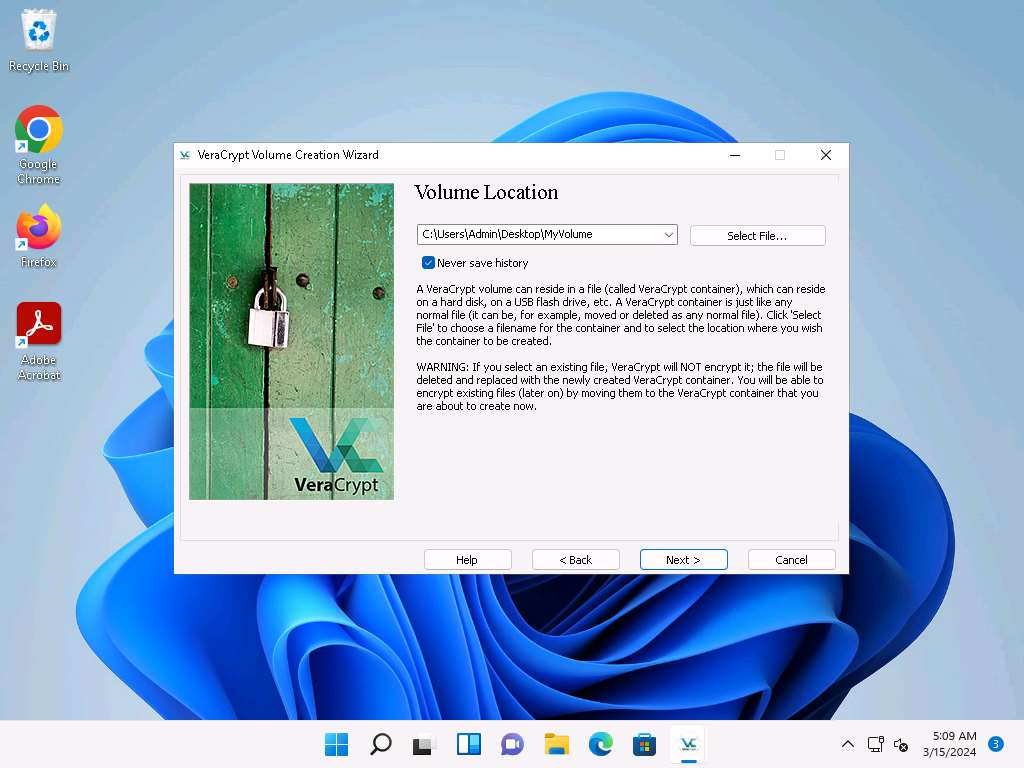The width and height of the screenshot is (1024, 768).
Task: Click Next to continue the wizard
Action: click(x=683, y=560)
